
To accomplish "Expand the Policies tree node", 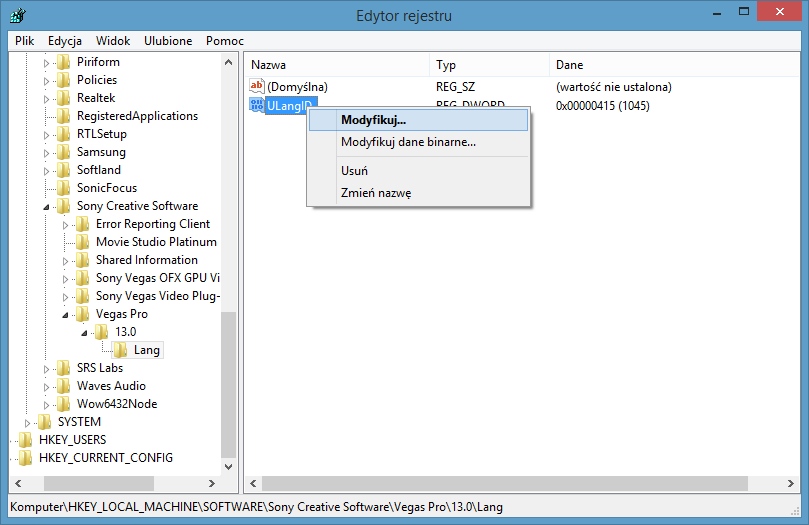I will [46, 81].
